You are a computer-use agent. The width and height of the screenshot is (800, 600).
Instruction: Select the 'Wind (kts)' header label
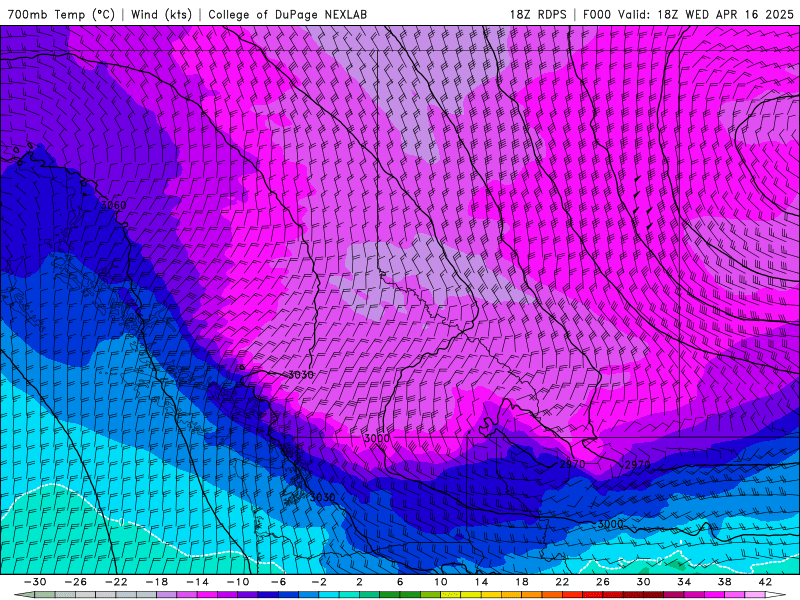coord(161,14)
